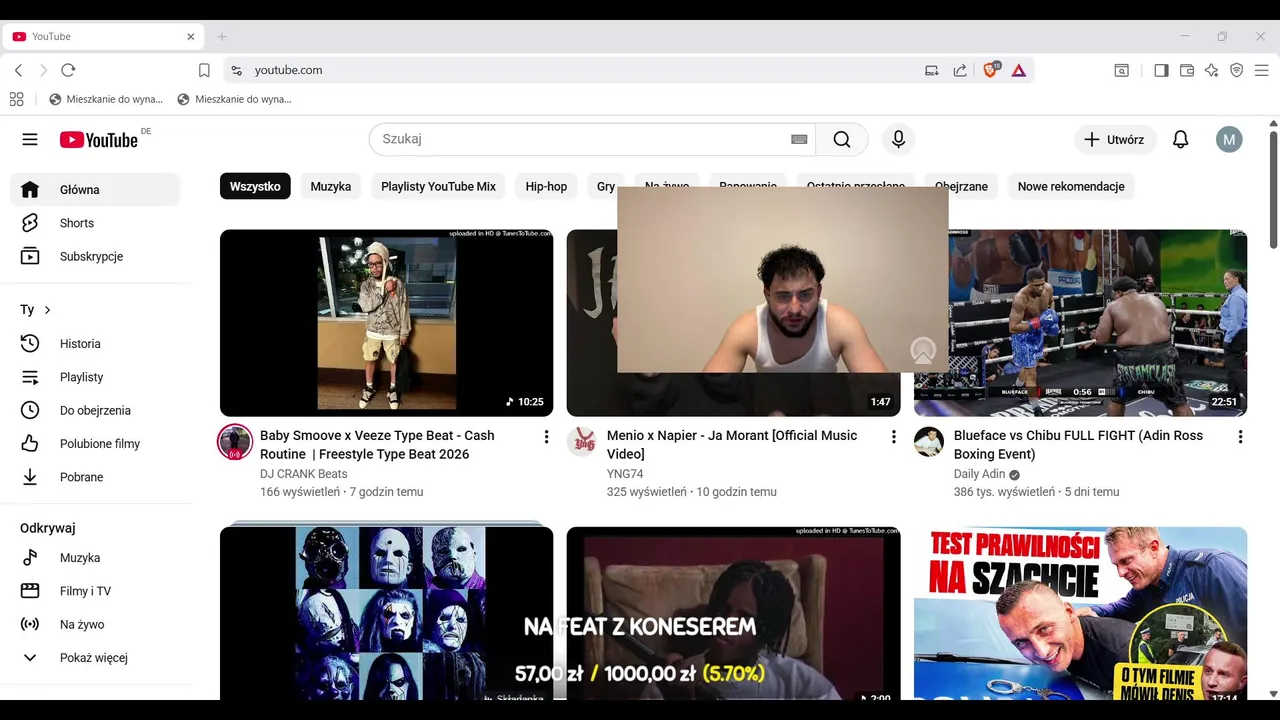Toggle the browser sidebar panel
This screenshot has width=1280, height=720.
tap(1161, 70)
